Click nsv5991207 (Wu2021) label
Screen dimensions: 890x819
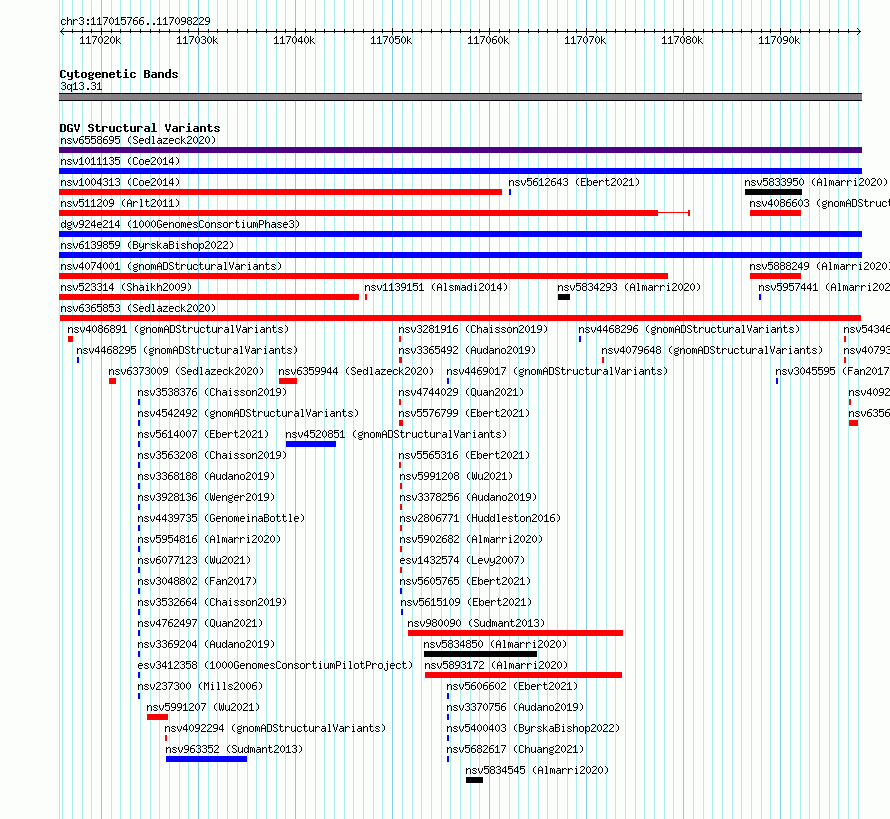point(203,707)
